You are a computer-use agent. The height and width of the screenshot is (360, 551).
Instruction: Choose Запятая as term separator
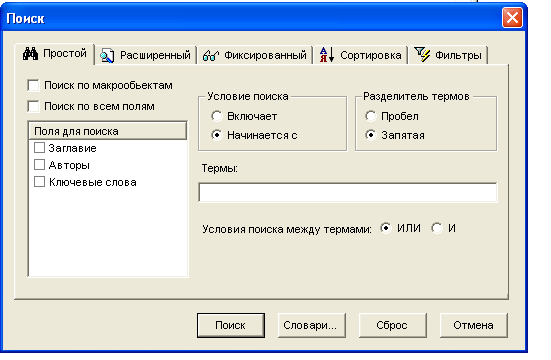coord(371,135)
